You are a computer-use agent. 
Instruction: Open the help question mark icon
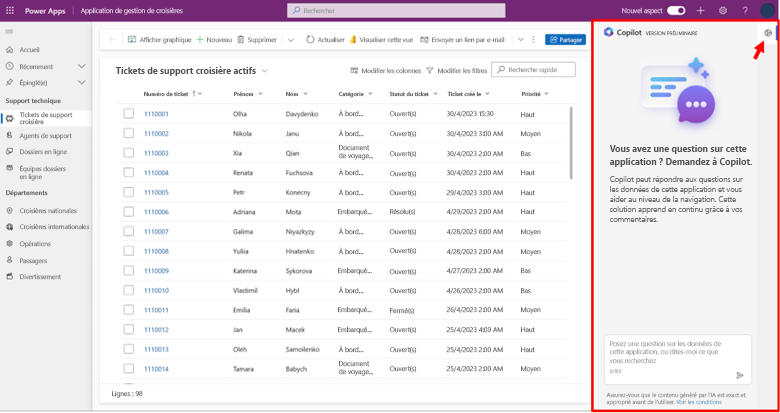[x=744, y=10]
